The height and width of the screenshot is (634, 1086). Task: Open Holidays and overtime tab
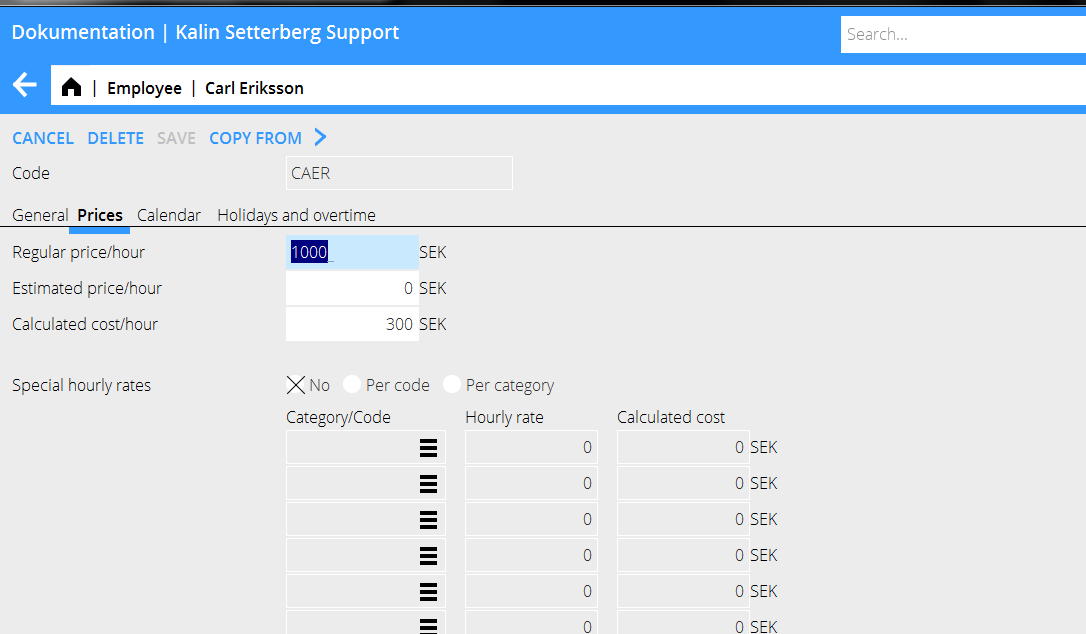click(296, 215)
